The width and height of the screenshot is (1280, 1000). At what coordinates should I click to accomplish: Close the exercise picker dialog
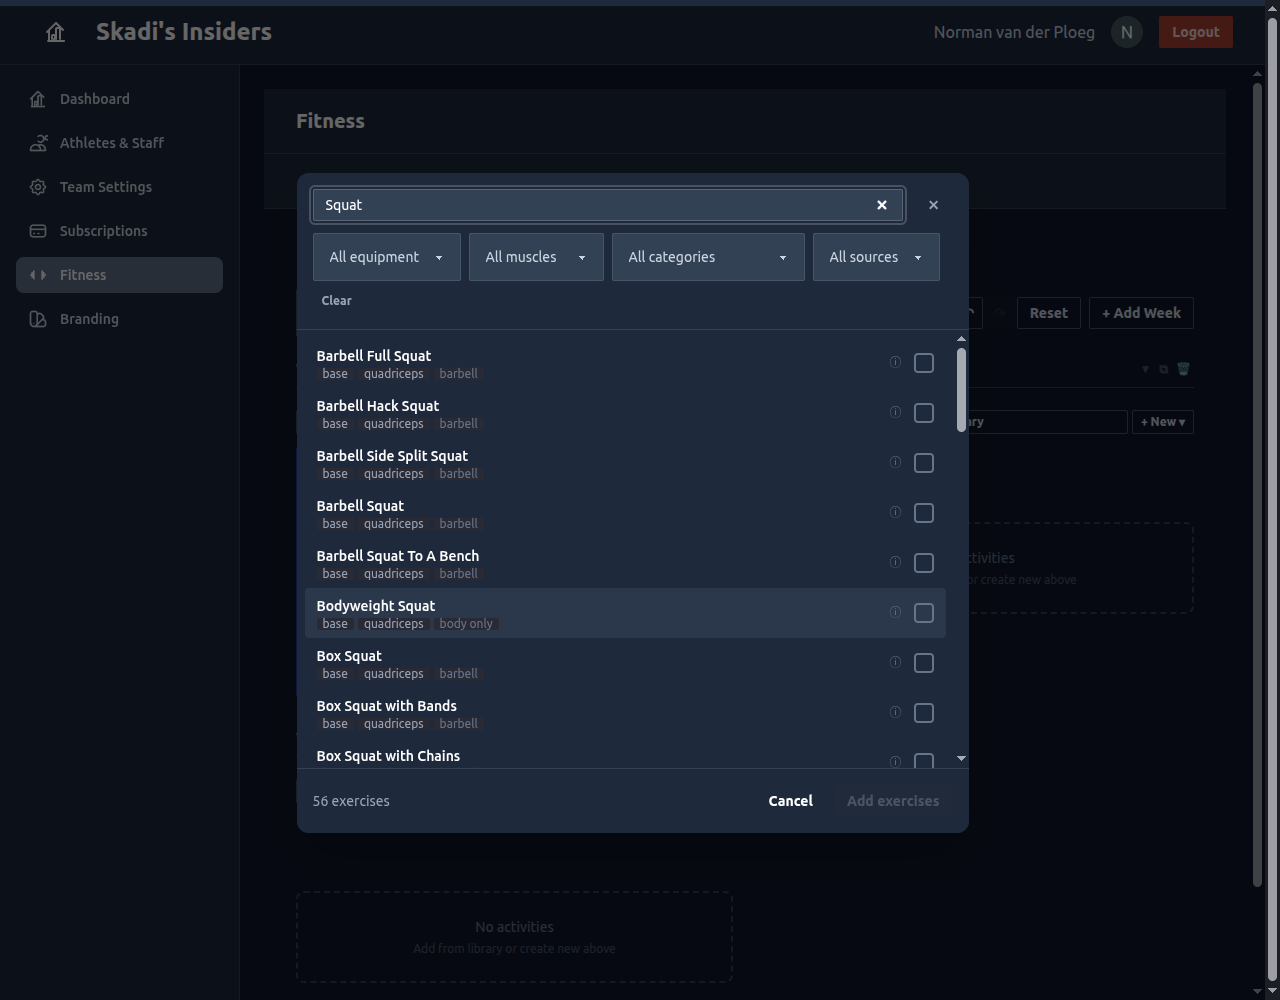[x=933, y=205]
